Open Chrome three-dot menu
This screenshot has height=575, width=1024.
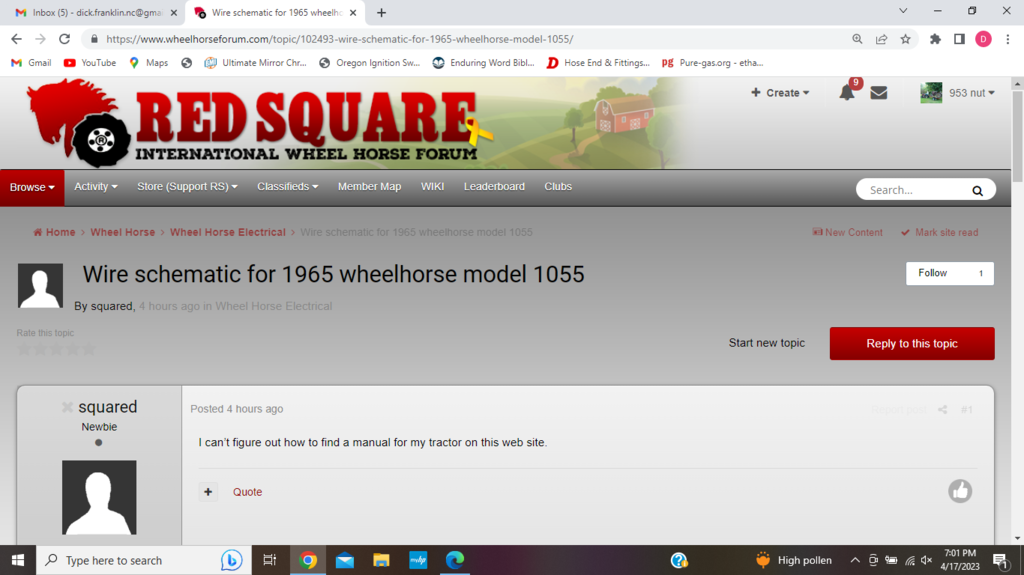(1008, 39)
